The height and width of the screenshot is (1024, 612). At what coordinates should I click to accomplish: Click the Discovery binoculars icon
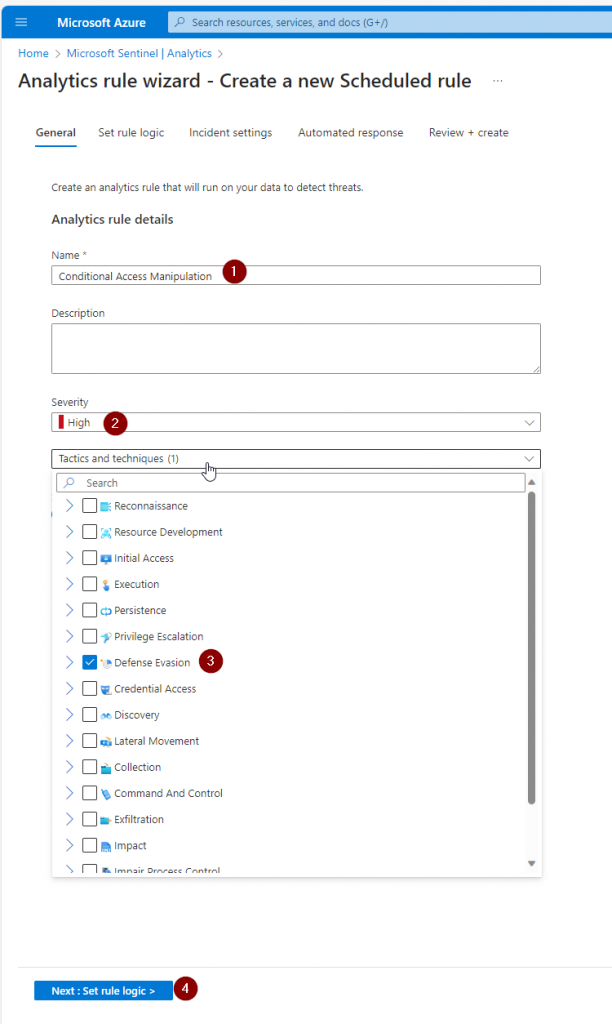click(x=106, y=715)
